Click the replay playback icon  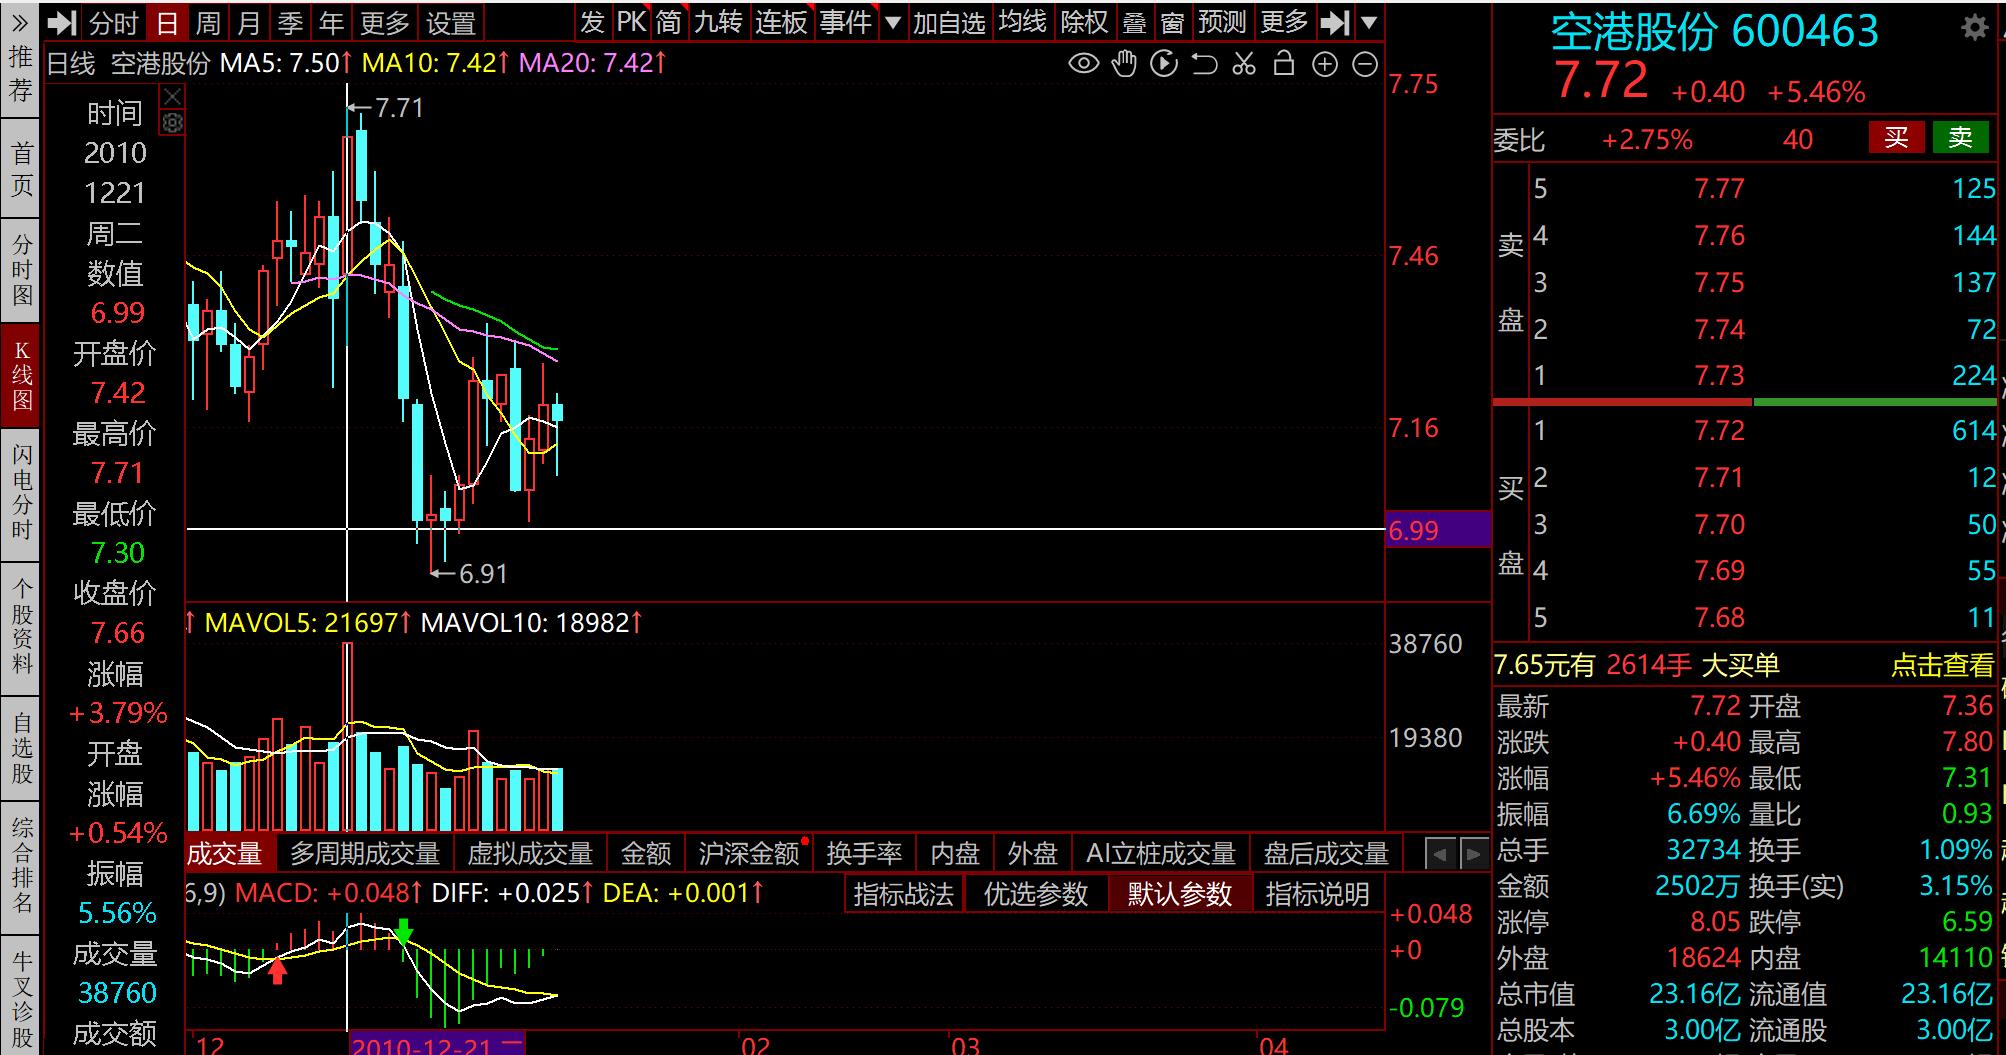[x=1164, y=65]
